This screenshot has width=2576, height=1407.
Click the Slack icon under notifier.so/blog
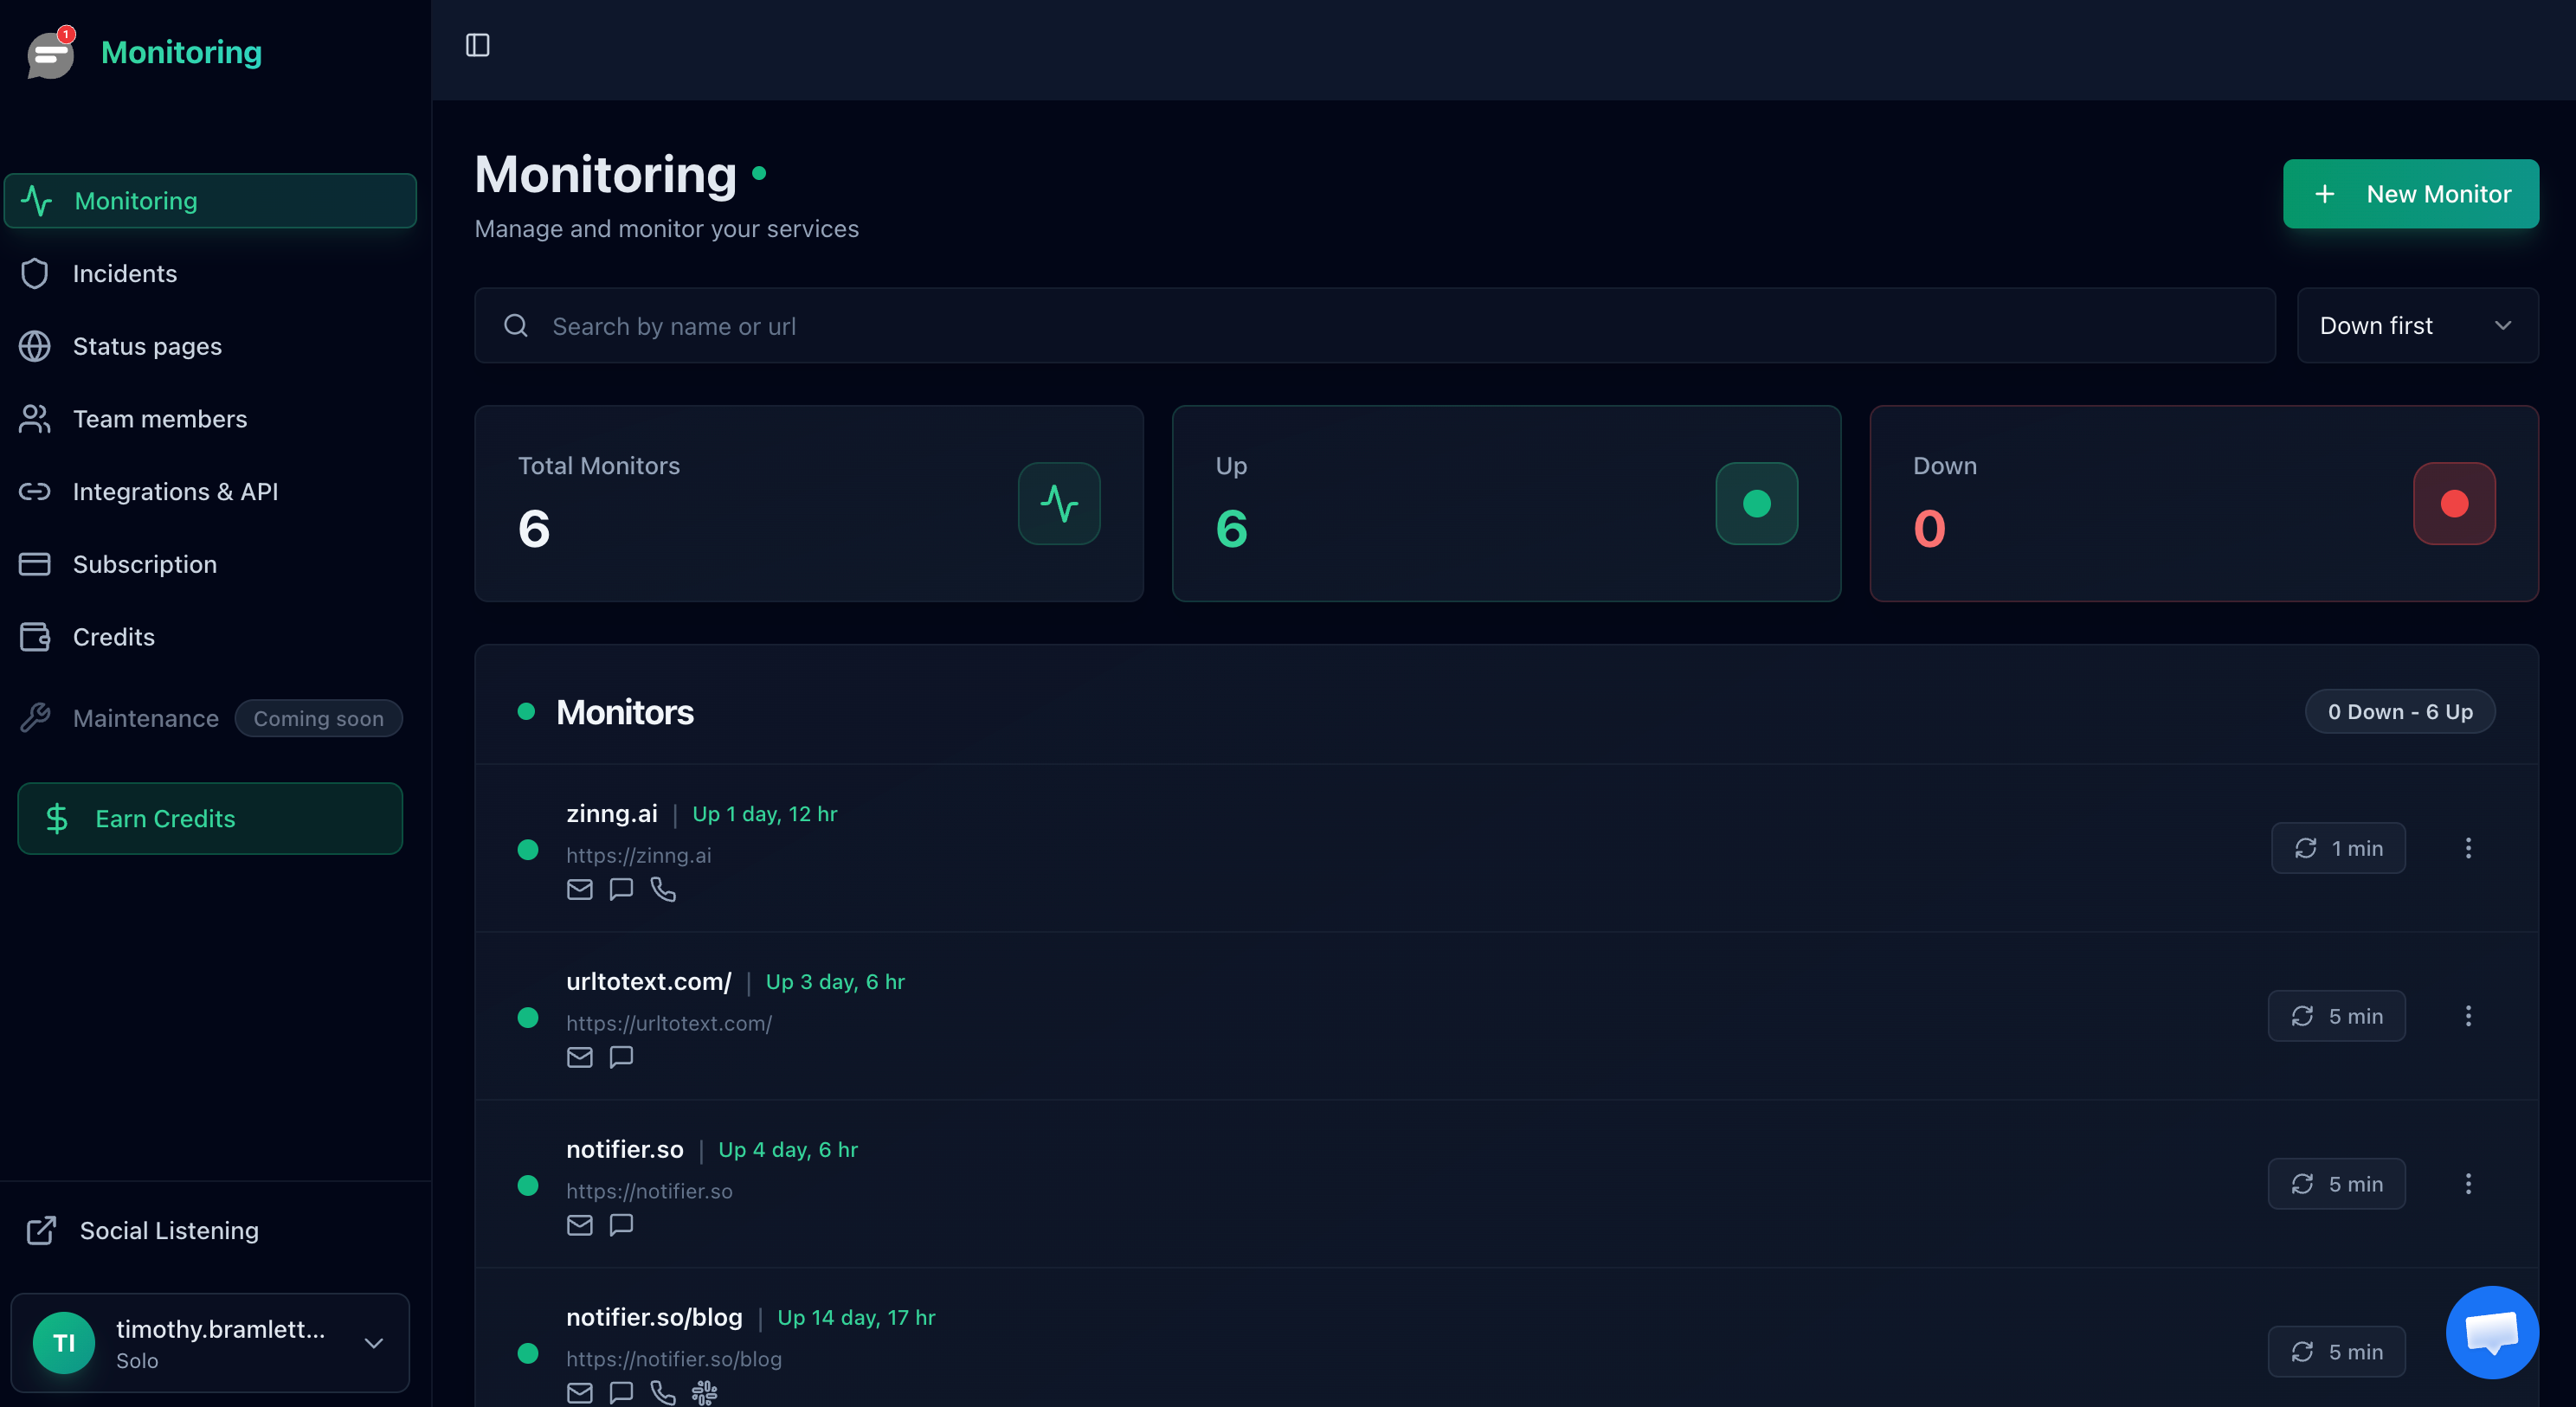coord(704,1392)
